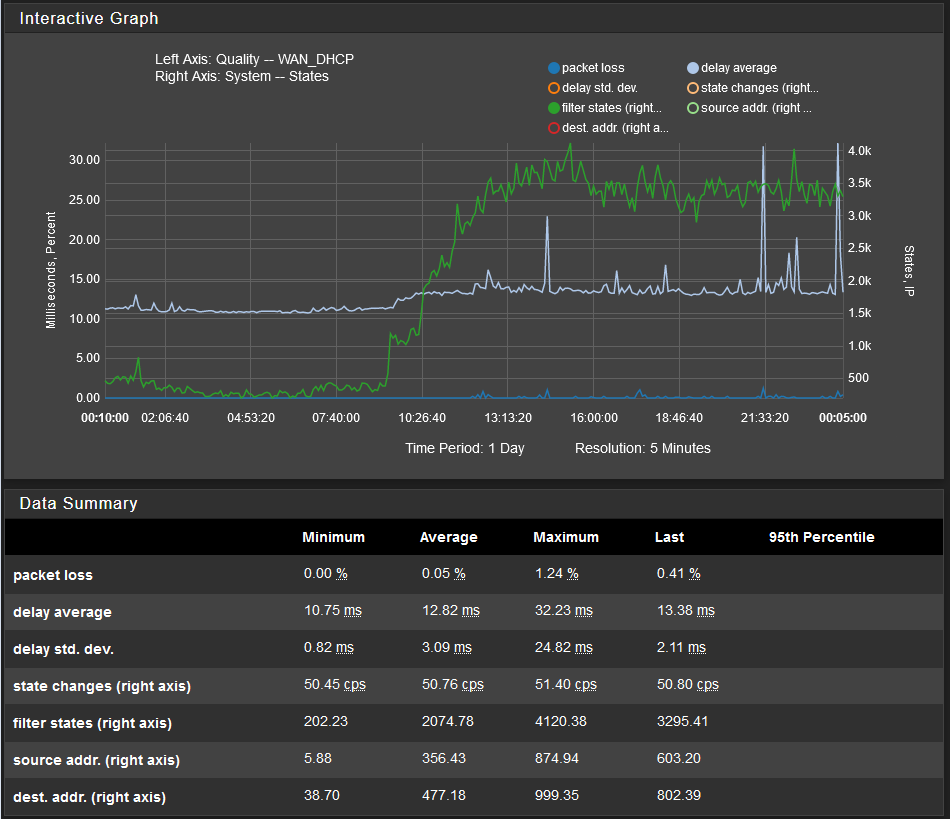Click the delay average minimum 10.75 ms
This screenshot has width=950, height=819.
tap(333, 611)
